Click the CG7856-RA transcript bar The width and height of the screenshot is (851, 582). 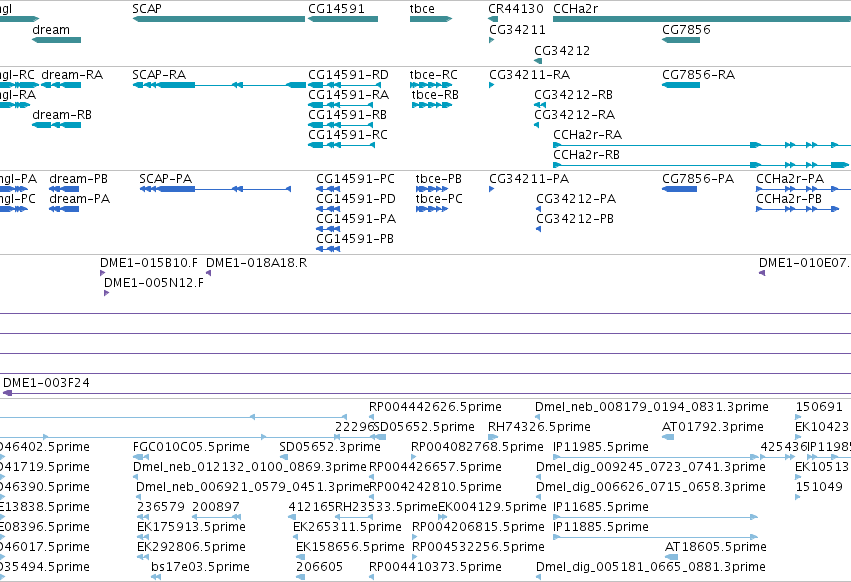tap(681, 85)
